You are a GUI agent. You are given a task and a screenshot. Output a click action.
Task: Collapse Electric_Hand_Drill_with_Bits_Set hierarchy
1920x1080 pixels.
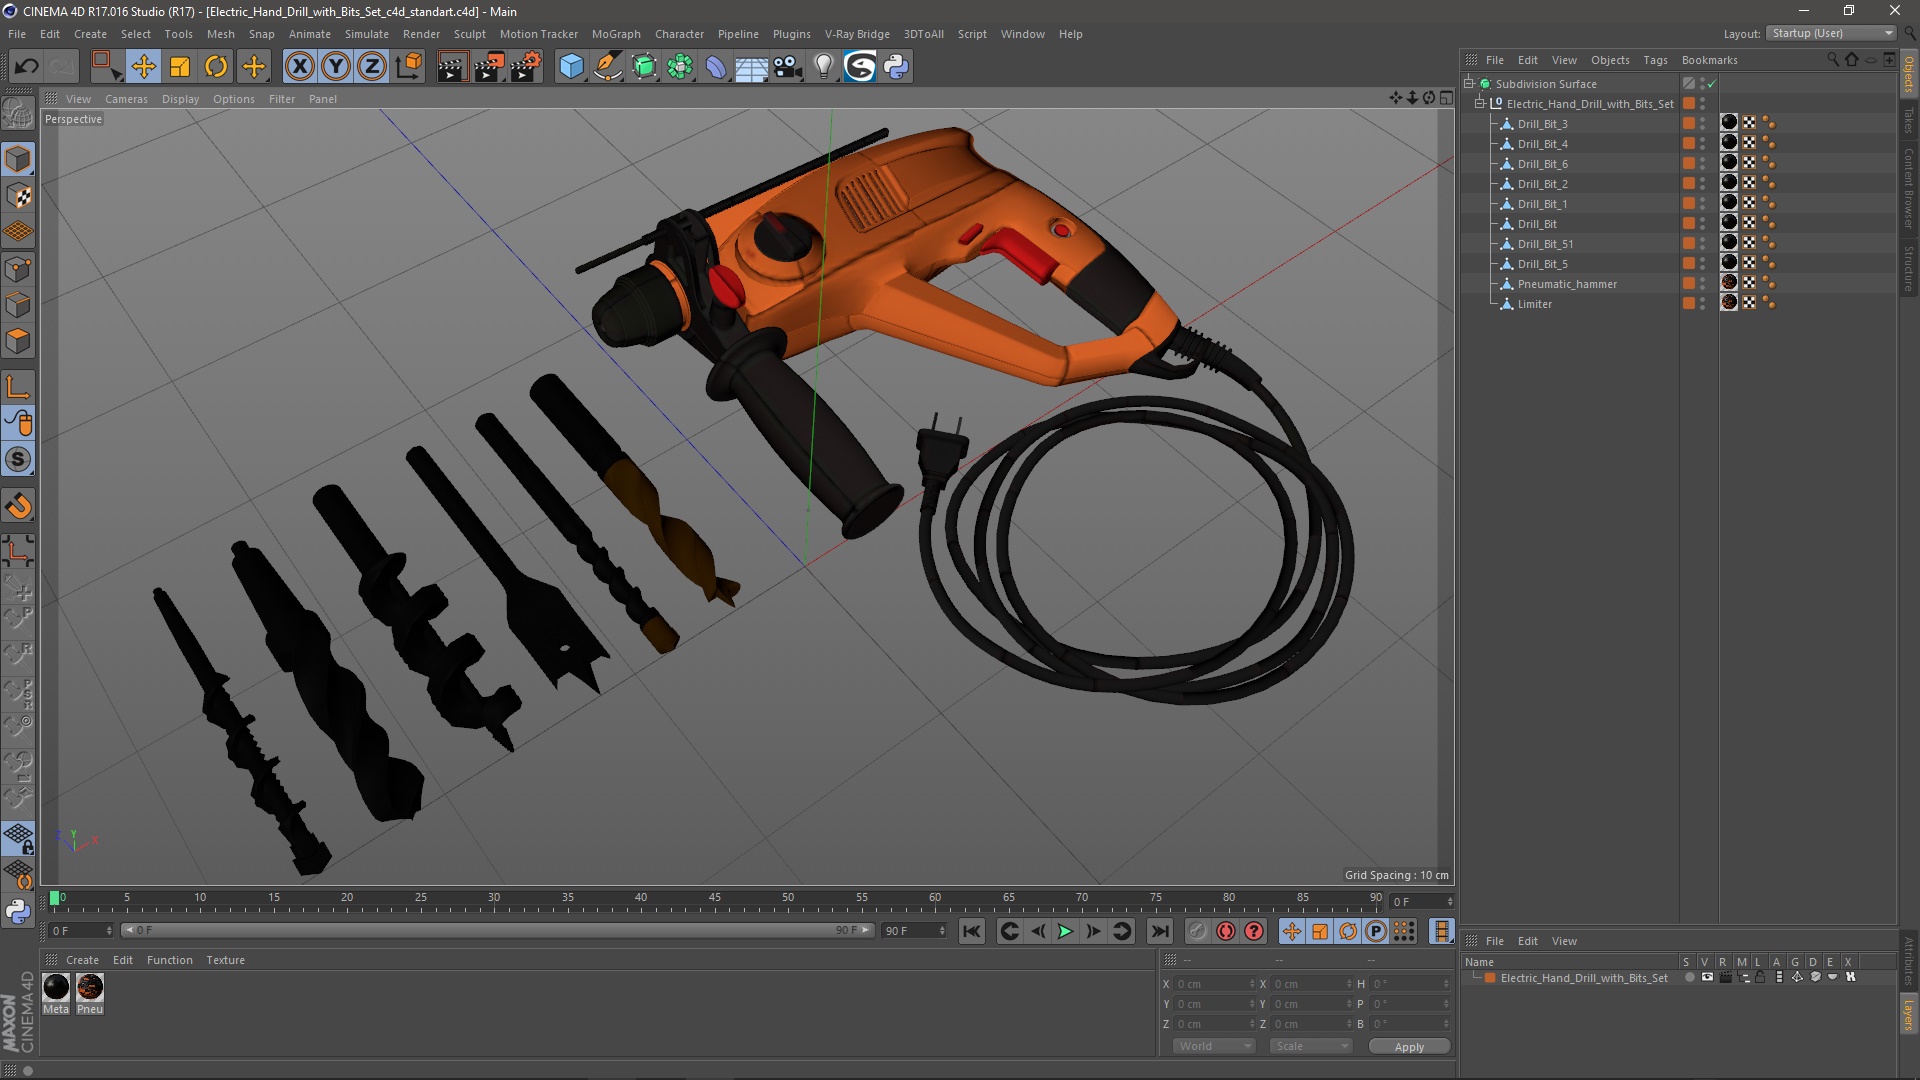click(x=1480, y=104)
